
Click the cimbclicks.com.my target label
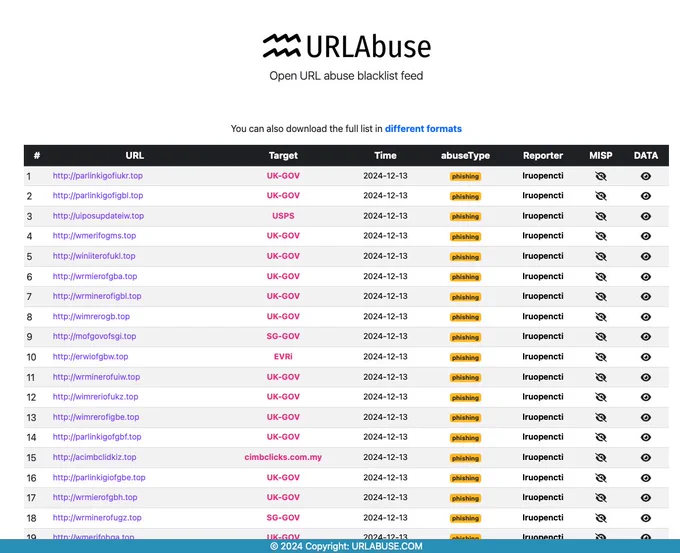click(x=283, y=457)
